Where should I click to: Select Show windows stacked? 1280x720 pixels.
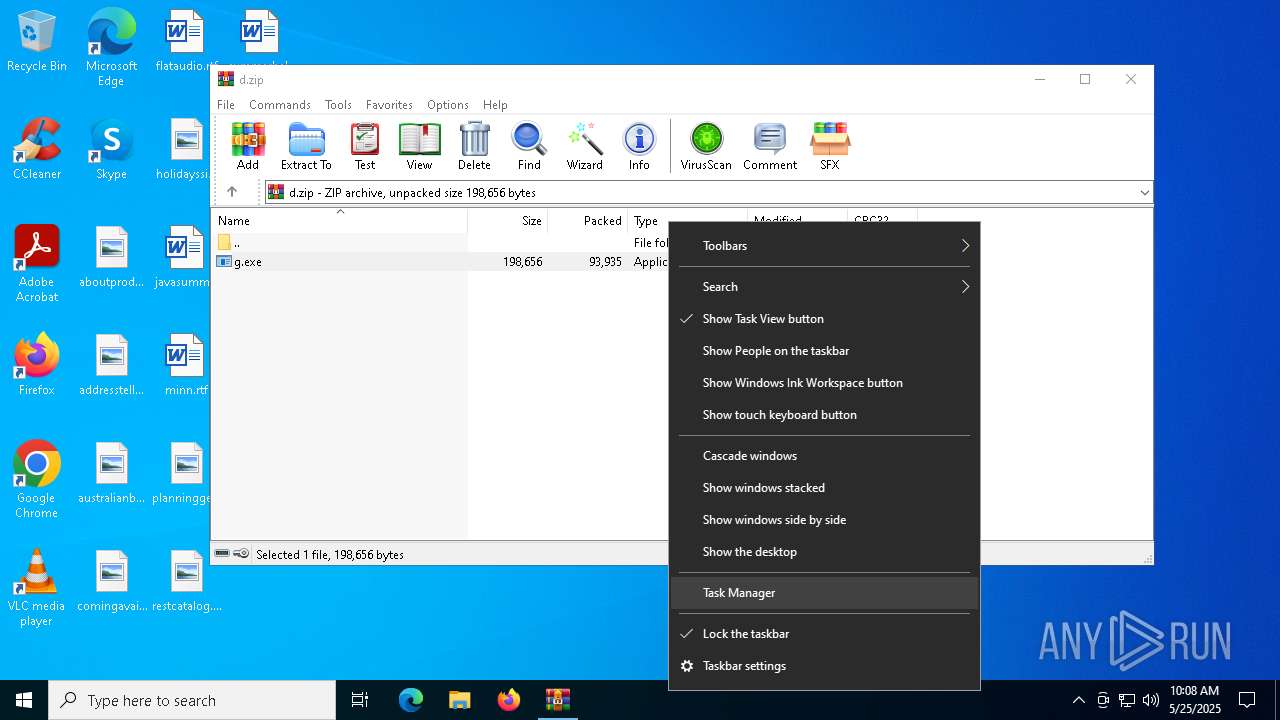coord(824,488)
